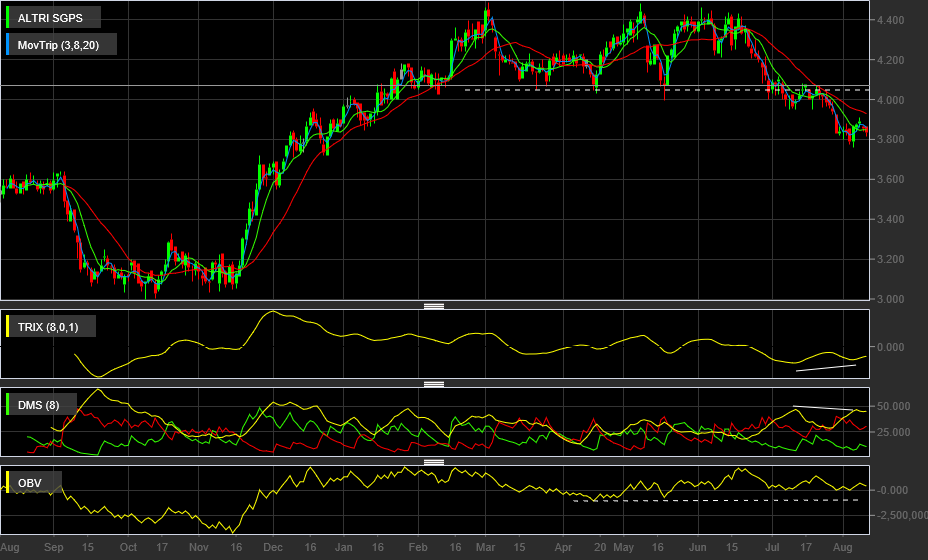Click the 3.800 price axis label
The height and width of the screenshot is (560, 928).
[890, 140]
